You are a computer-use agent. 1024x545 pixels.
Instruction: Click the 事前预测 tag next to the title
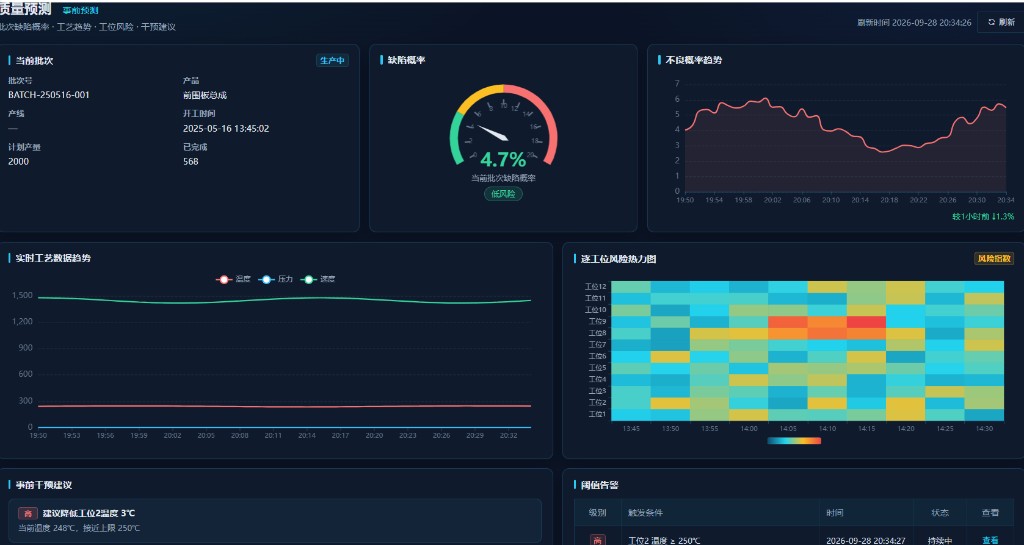pyautogui.click(x=80, y=10)
